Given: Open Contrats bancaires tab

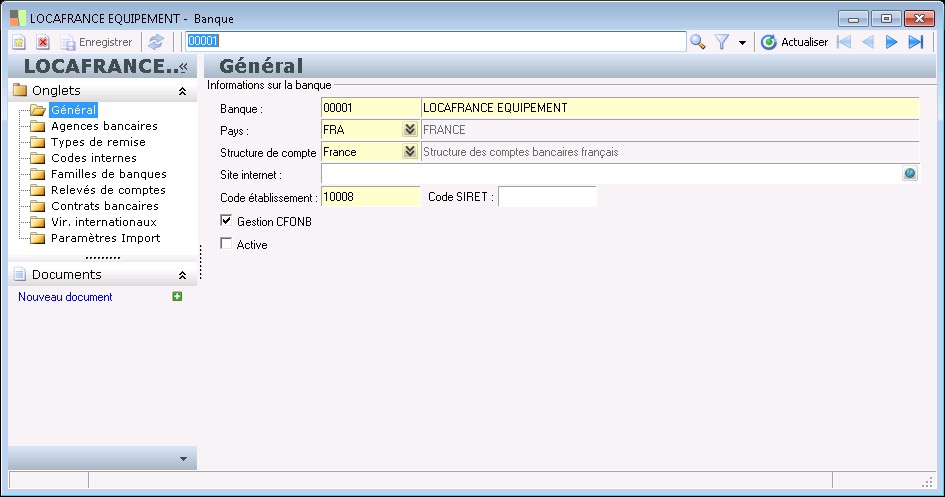Looking at the screenshot, I should (x=105, y=206).
